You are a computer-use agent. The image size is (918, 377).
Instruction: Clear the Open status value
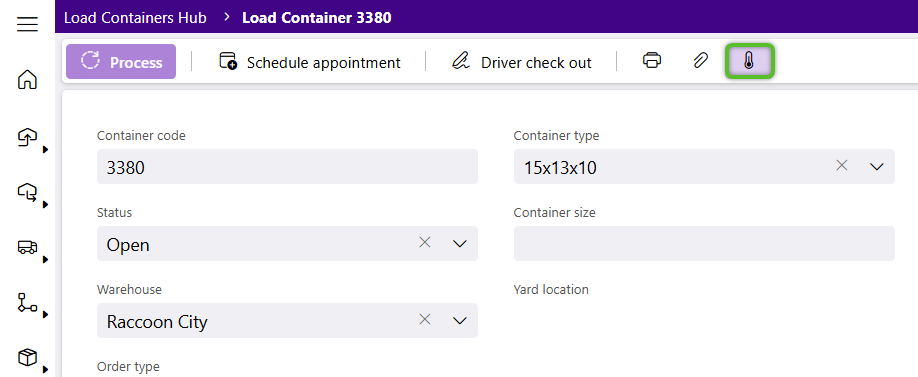(x=425, y=242)
